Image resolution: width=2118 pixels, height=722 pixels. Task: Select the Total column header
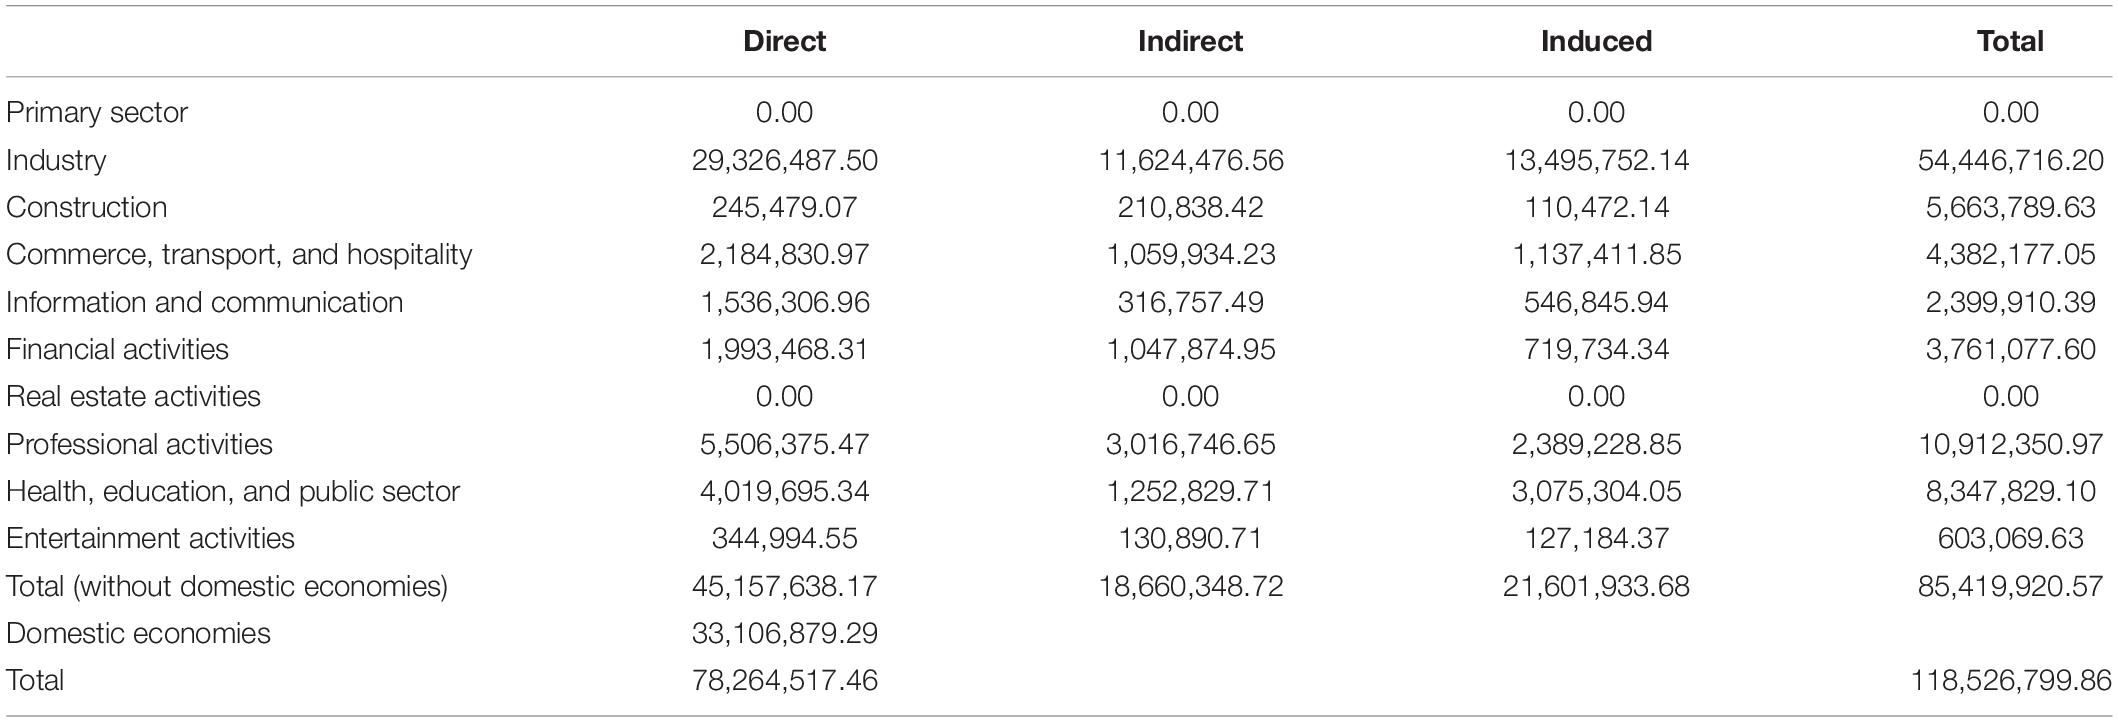click(x=2010, y=41)
